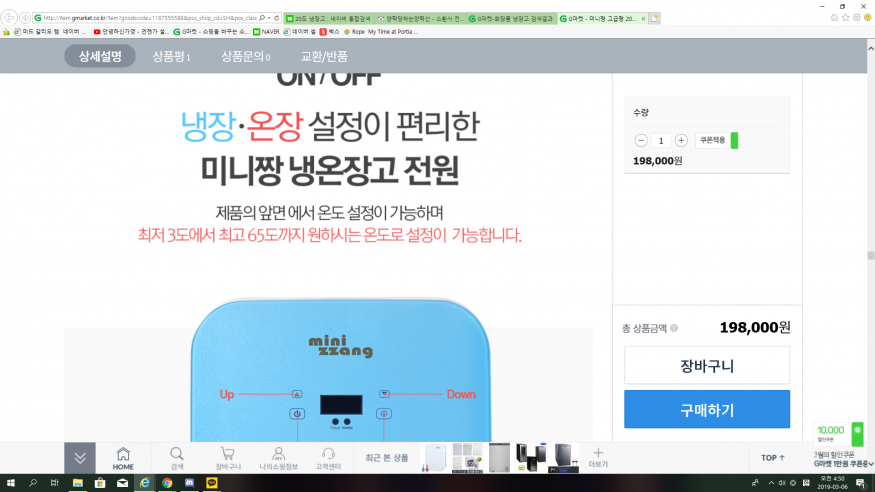
Task: Open 검색 search in the bottom bar
Action: point(177,459)
